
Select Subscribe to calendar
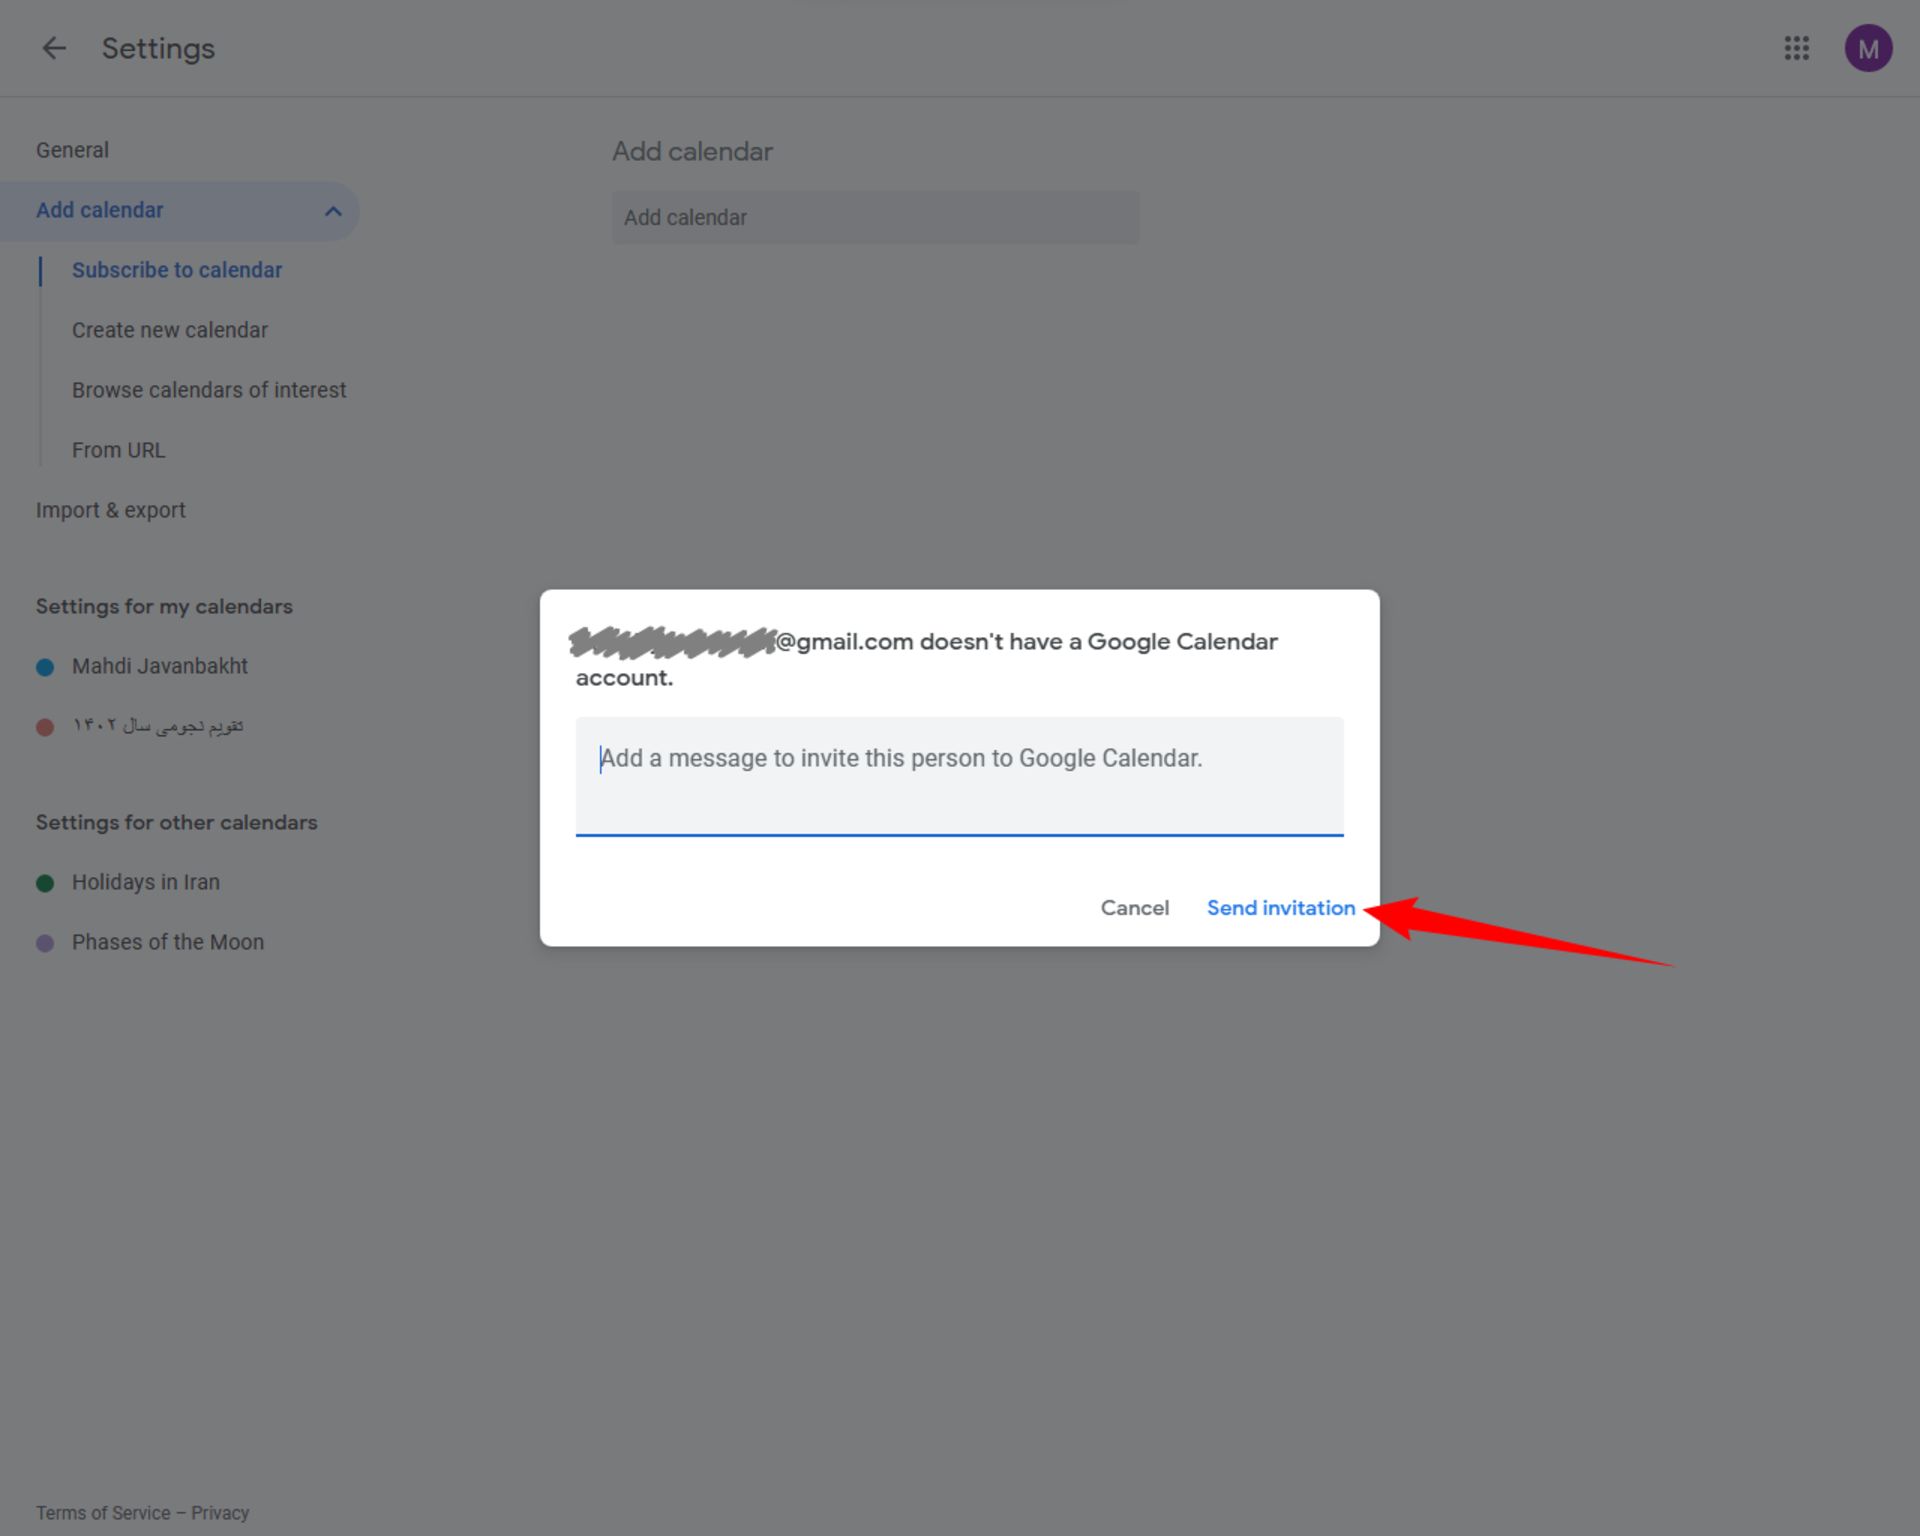(177, 270)
